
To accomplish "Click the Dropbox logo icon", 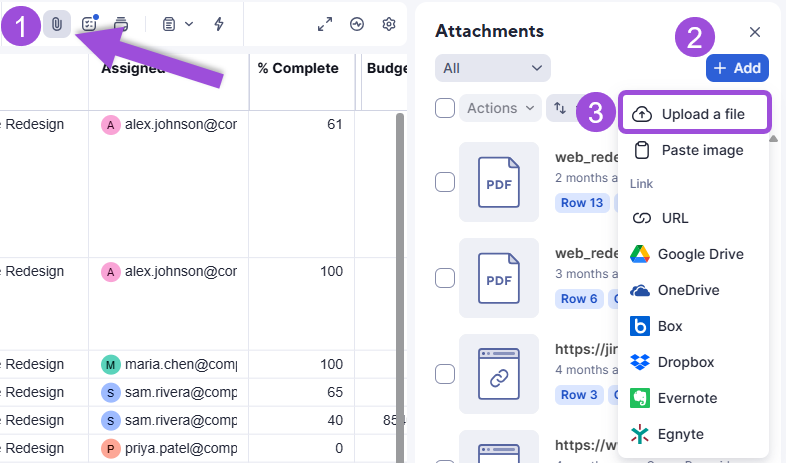I will [x=640, y=362].
